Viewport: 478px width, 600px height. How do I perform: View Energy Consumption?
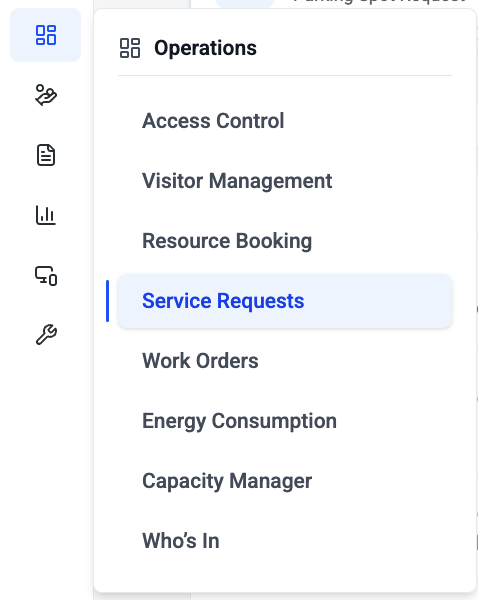[285, 421]
